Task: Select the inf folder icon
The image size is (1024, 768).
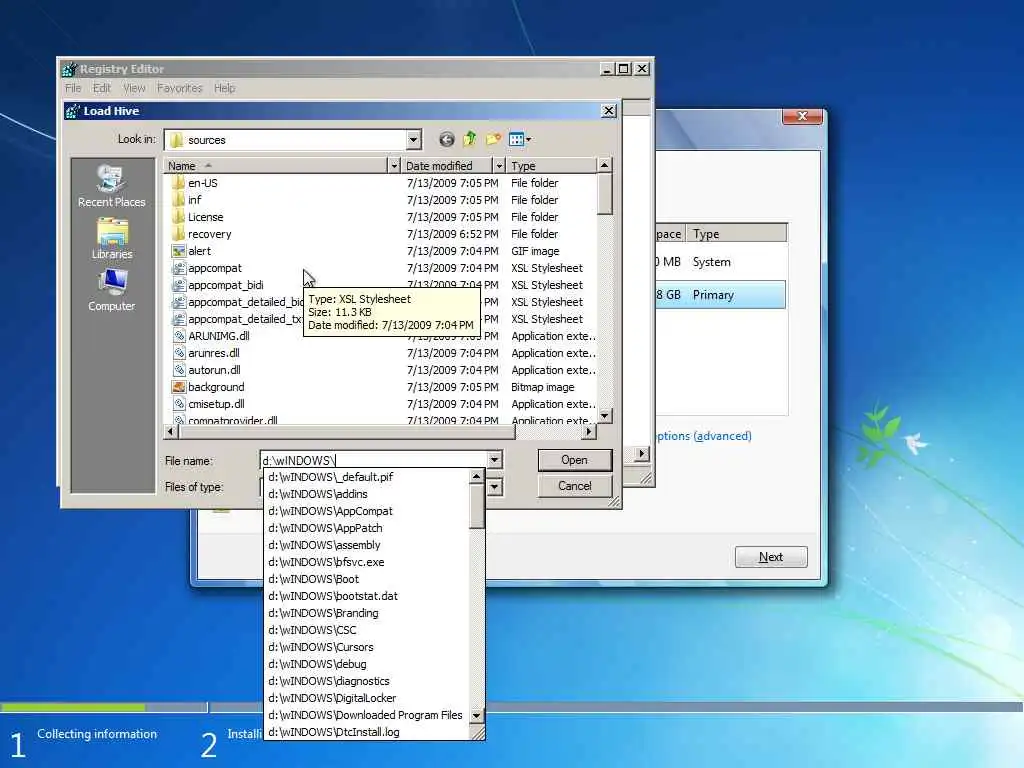Action: pyautogui.click(x=179, y=200)
